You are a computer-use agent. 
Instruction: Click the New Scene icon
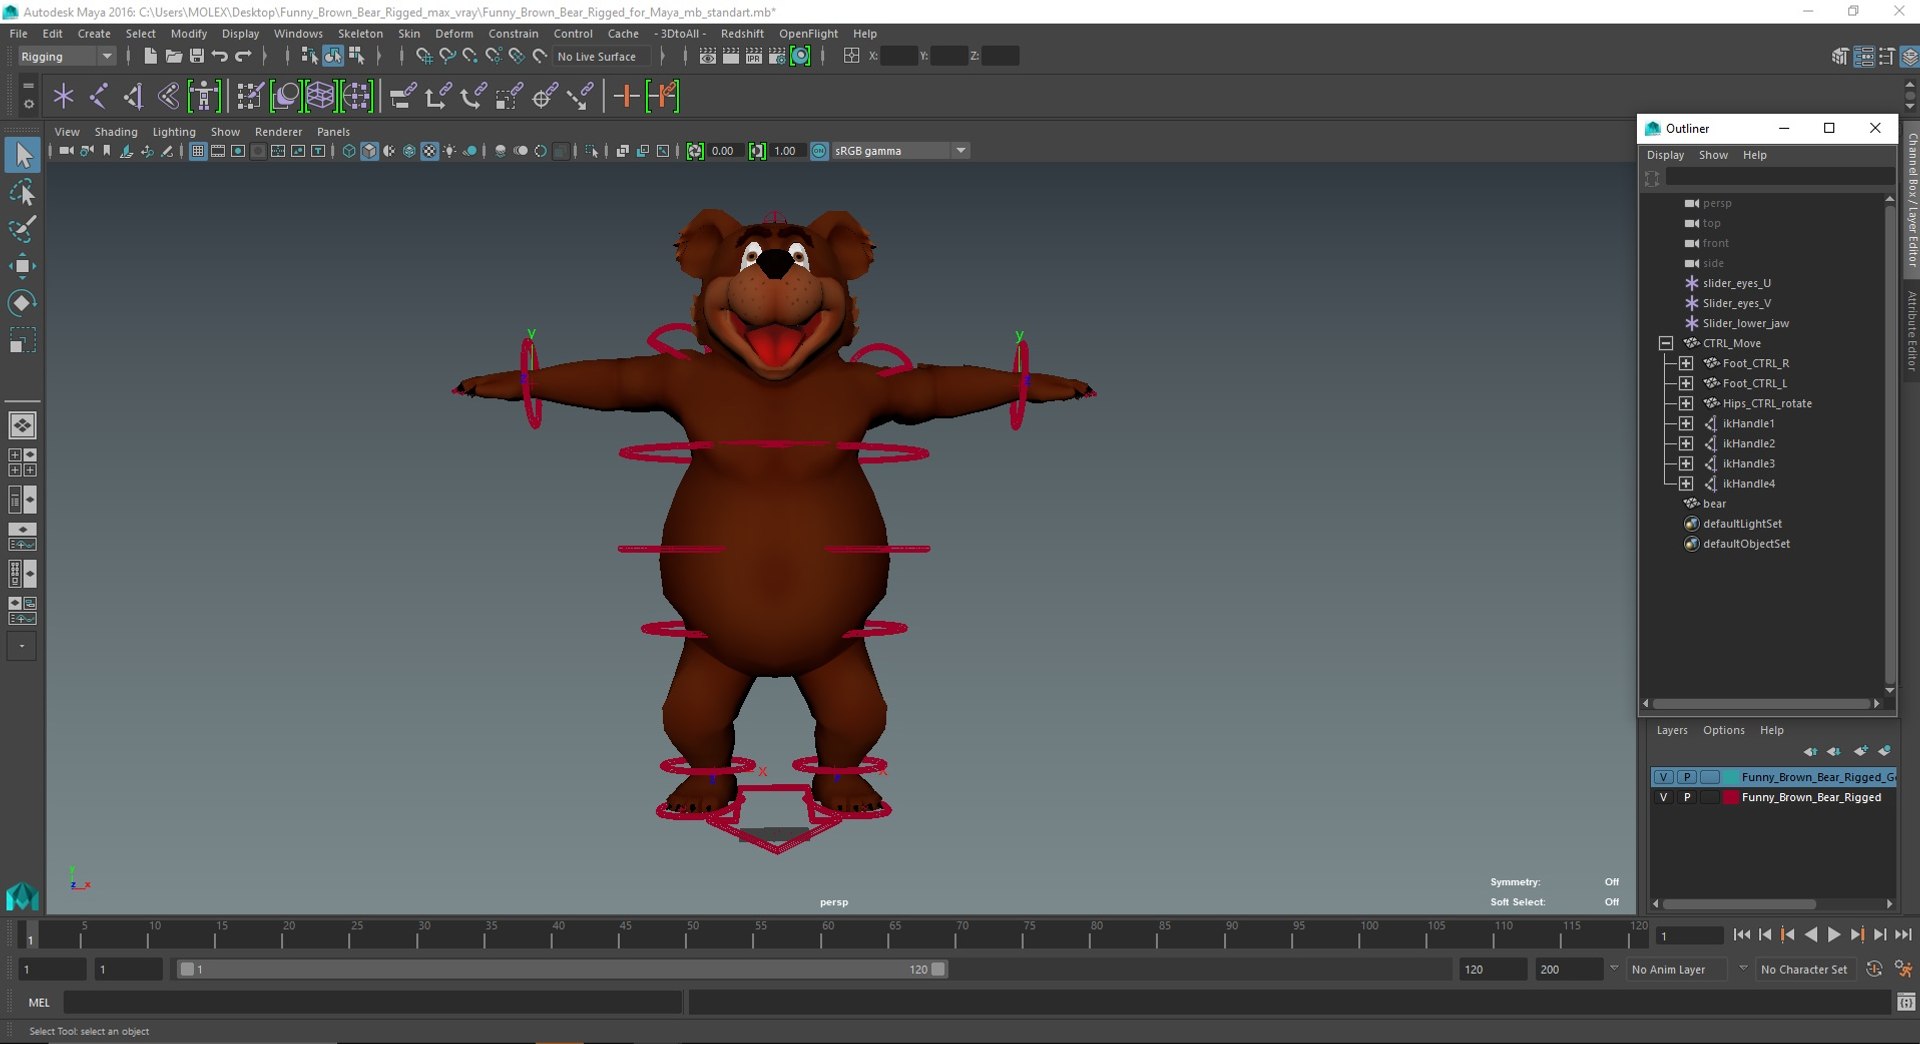point(150,56)
